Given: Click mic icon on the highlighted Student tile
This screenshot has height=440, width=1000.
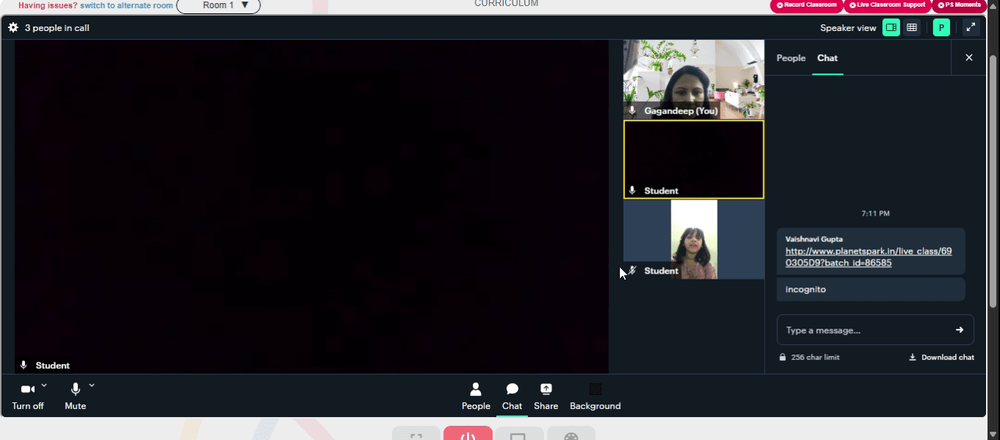Looking at the screenshot, I should pyautogui.click(x=632, y=190).
